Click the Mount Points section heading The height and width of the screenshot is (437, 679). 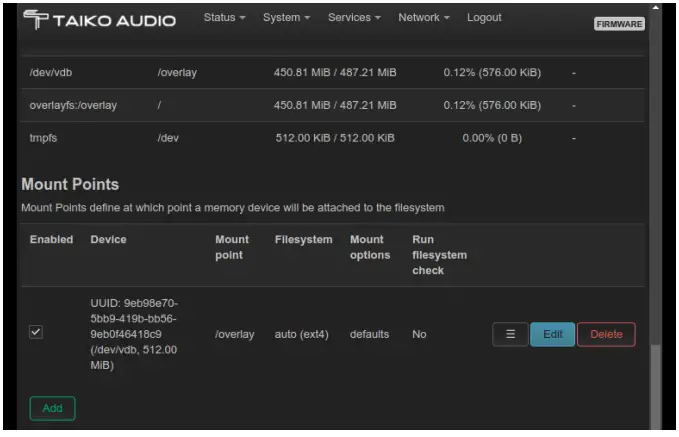[x=70, y=185]
